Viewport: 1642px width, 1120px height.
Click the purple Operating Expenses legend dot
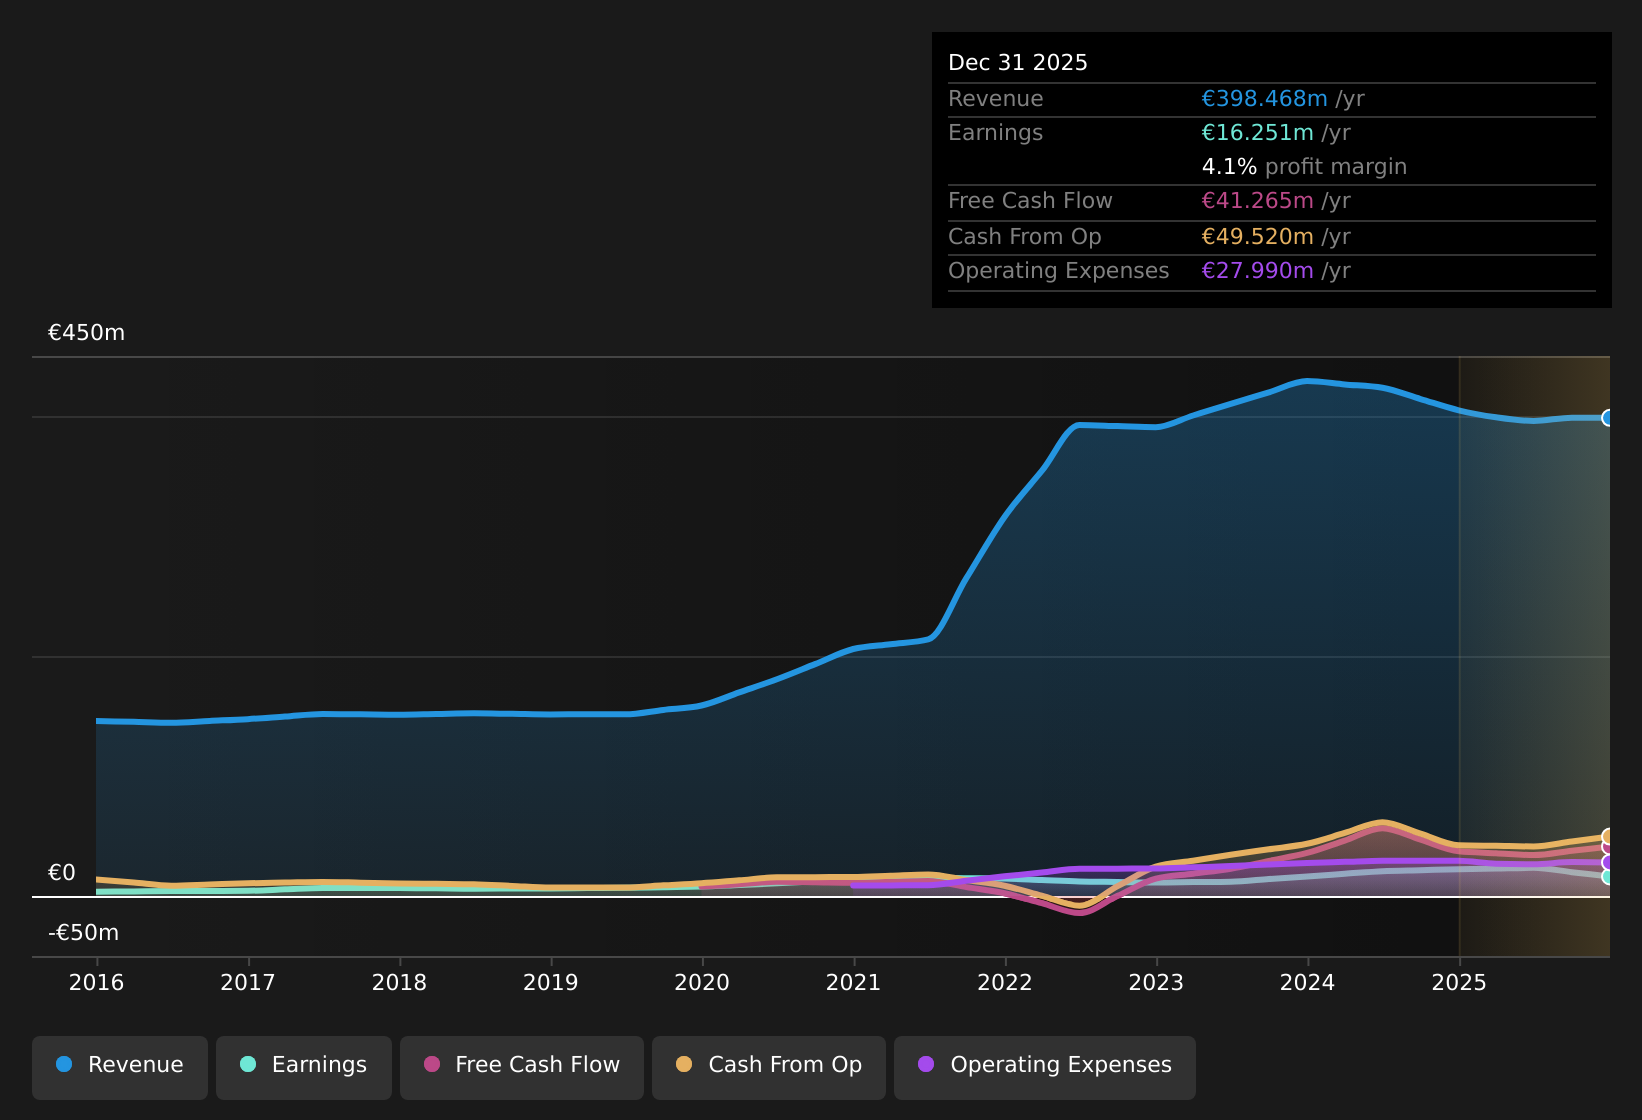(x=926, y=1065)
